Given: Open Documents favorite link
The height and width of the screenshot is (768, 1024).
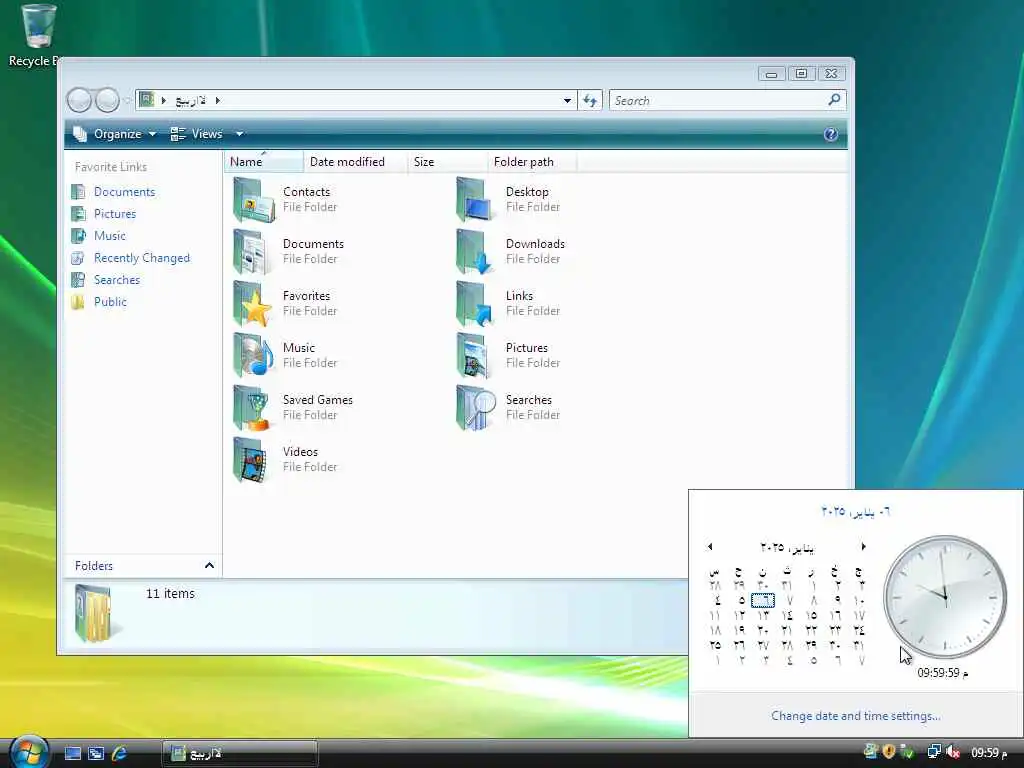Looking at the screenshot, I should (124, 192).
